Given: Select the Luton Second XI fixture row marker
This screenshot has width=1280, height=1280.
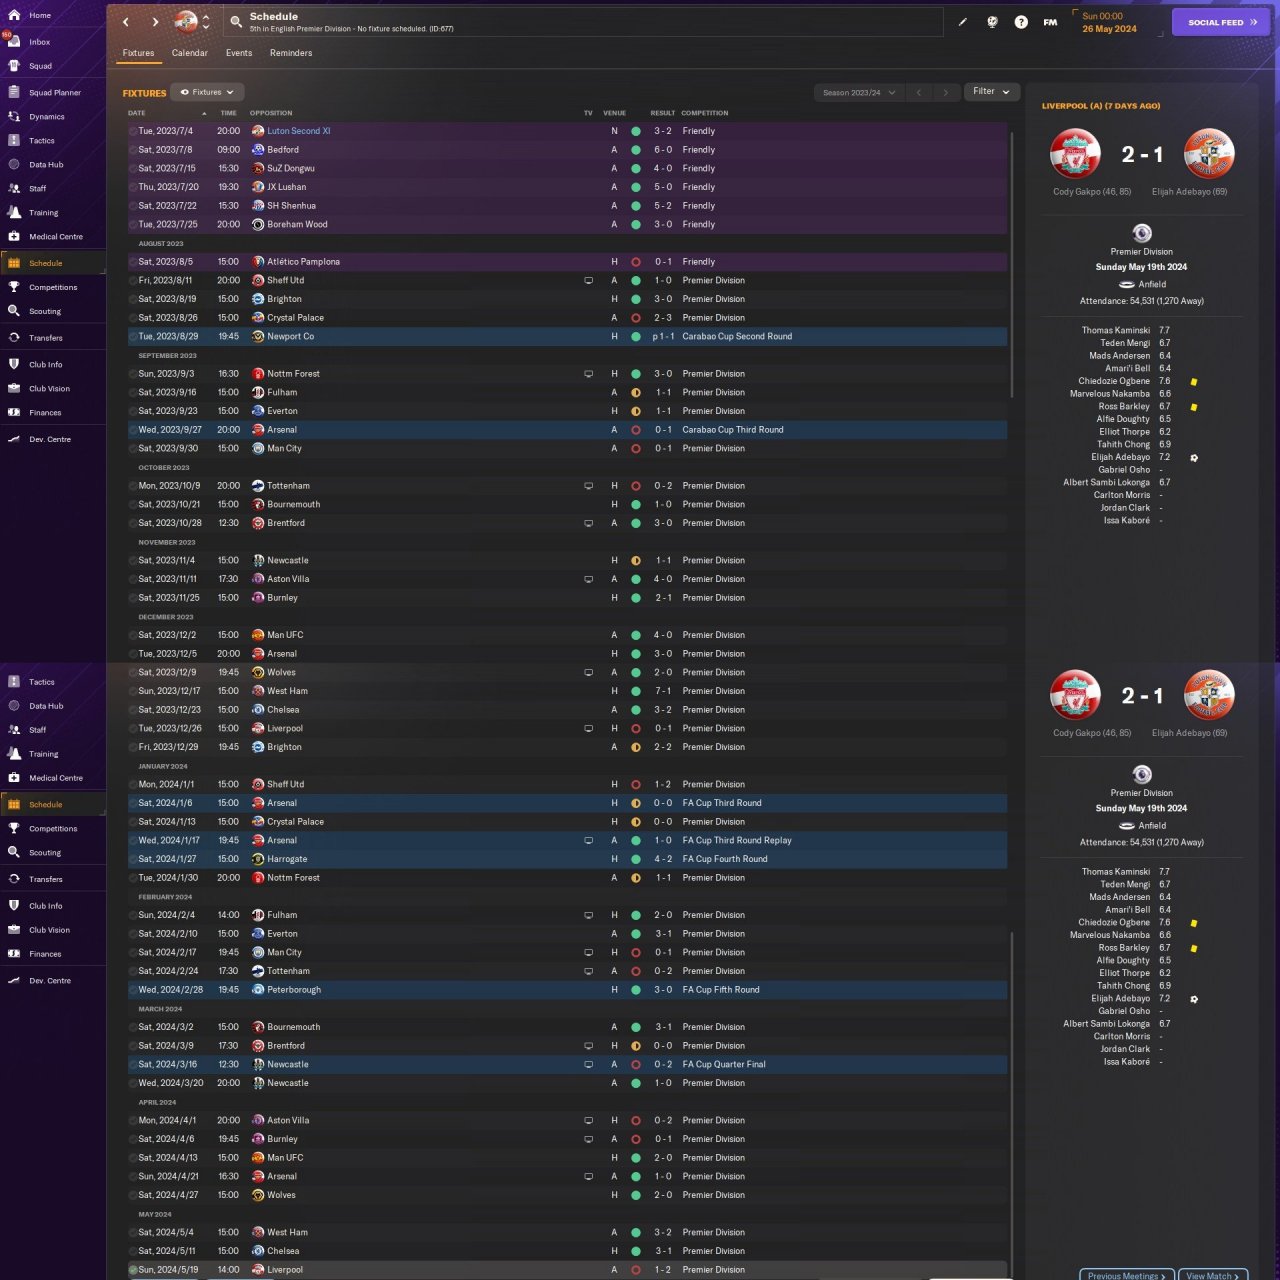Looking at the screenshot, I should (x=133, y=131).
